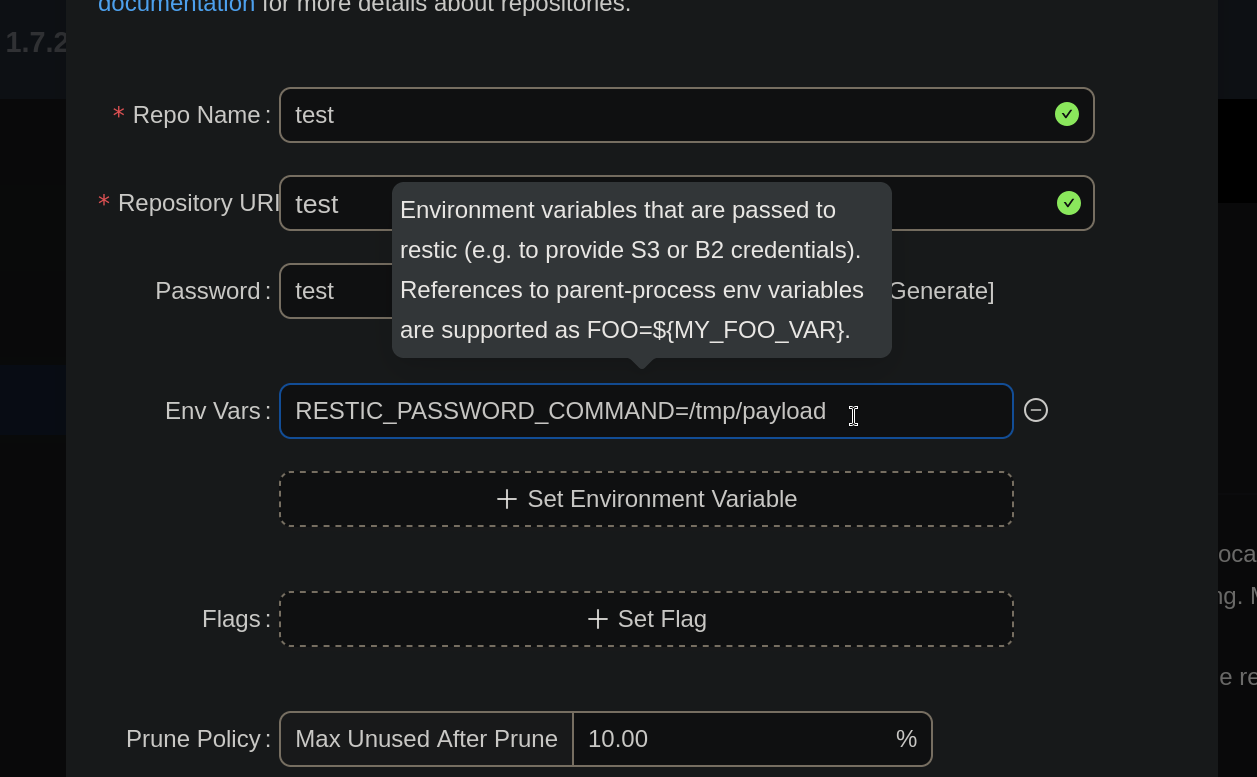Click the plus icon beside Set Flag

tap(597, 619)
